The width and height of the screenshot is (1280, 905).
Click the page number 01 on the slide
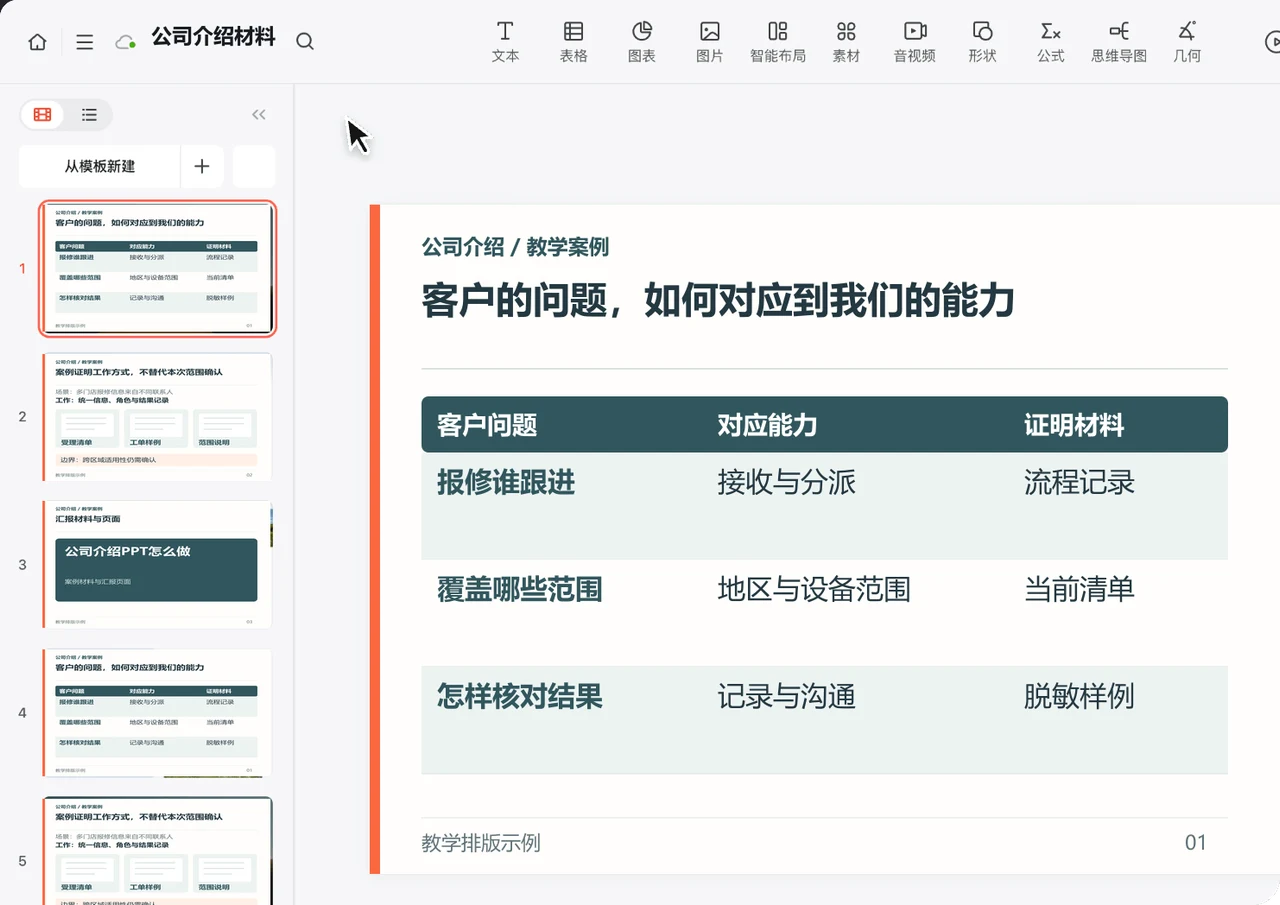[x=1196, y=843]
